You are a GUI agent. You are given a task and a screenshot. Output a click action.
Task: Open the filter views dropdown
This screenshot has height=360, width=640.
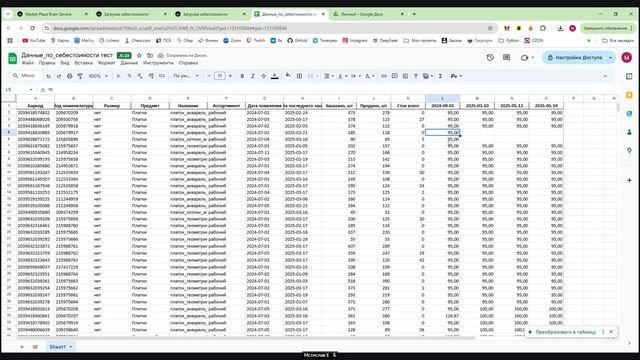(428, 76)
